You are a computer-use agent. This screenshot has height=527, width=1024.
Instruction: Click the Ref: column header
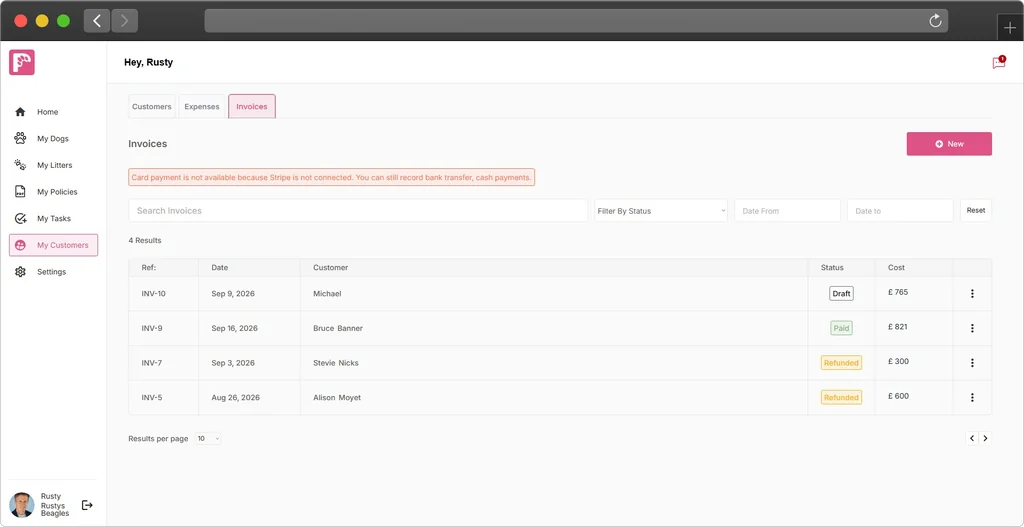[149, 268]
